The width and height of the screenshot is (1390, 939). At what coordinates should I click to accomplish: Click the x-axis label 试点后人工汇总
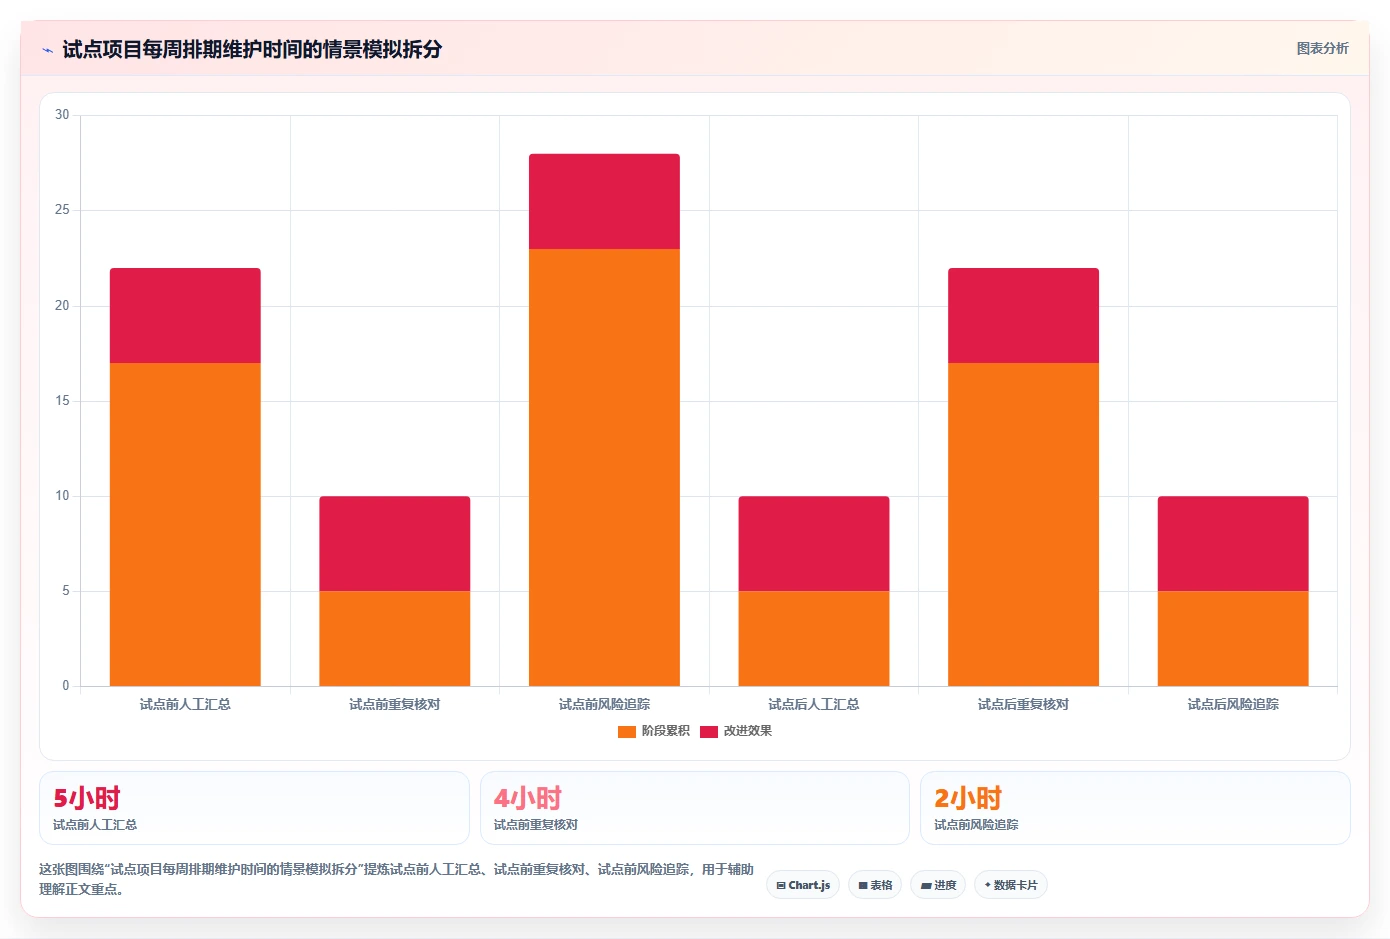coord(814,704)
